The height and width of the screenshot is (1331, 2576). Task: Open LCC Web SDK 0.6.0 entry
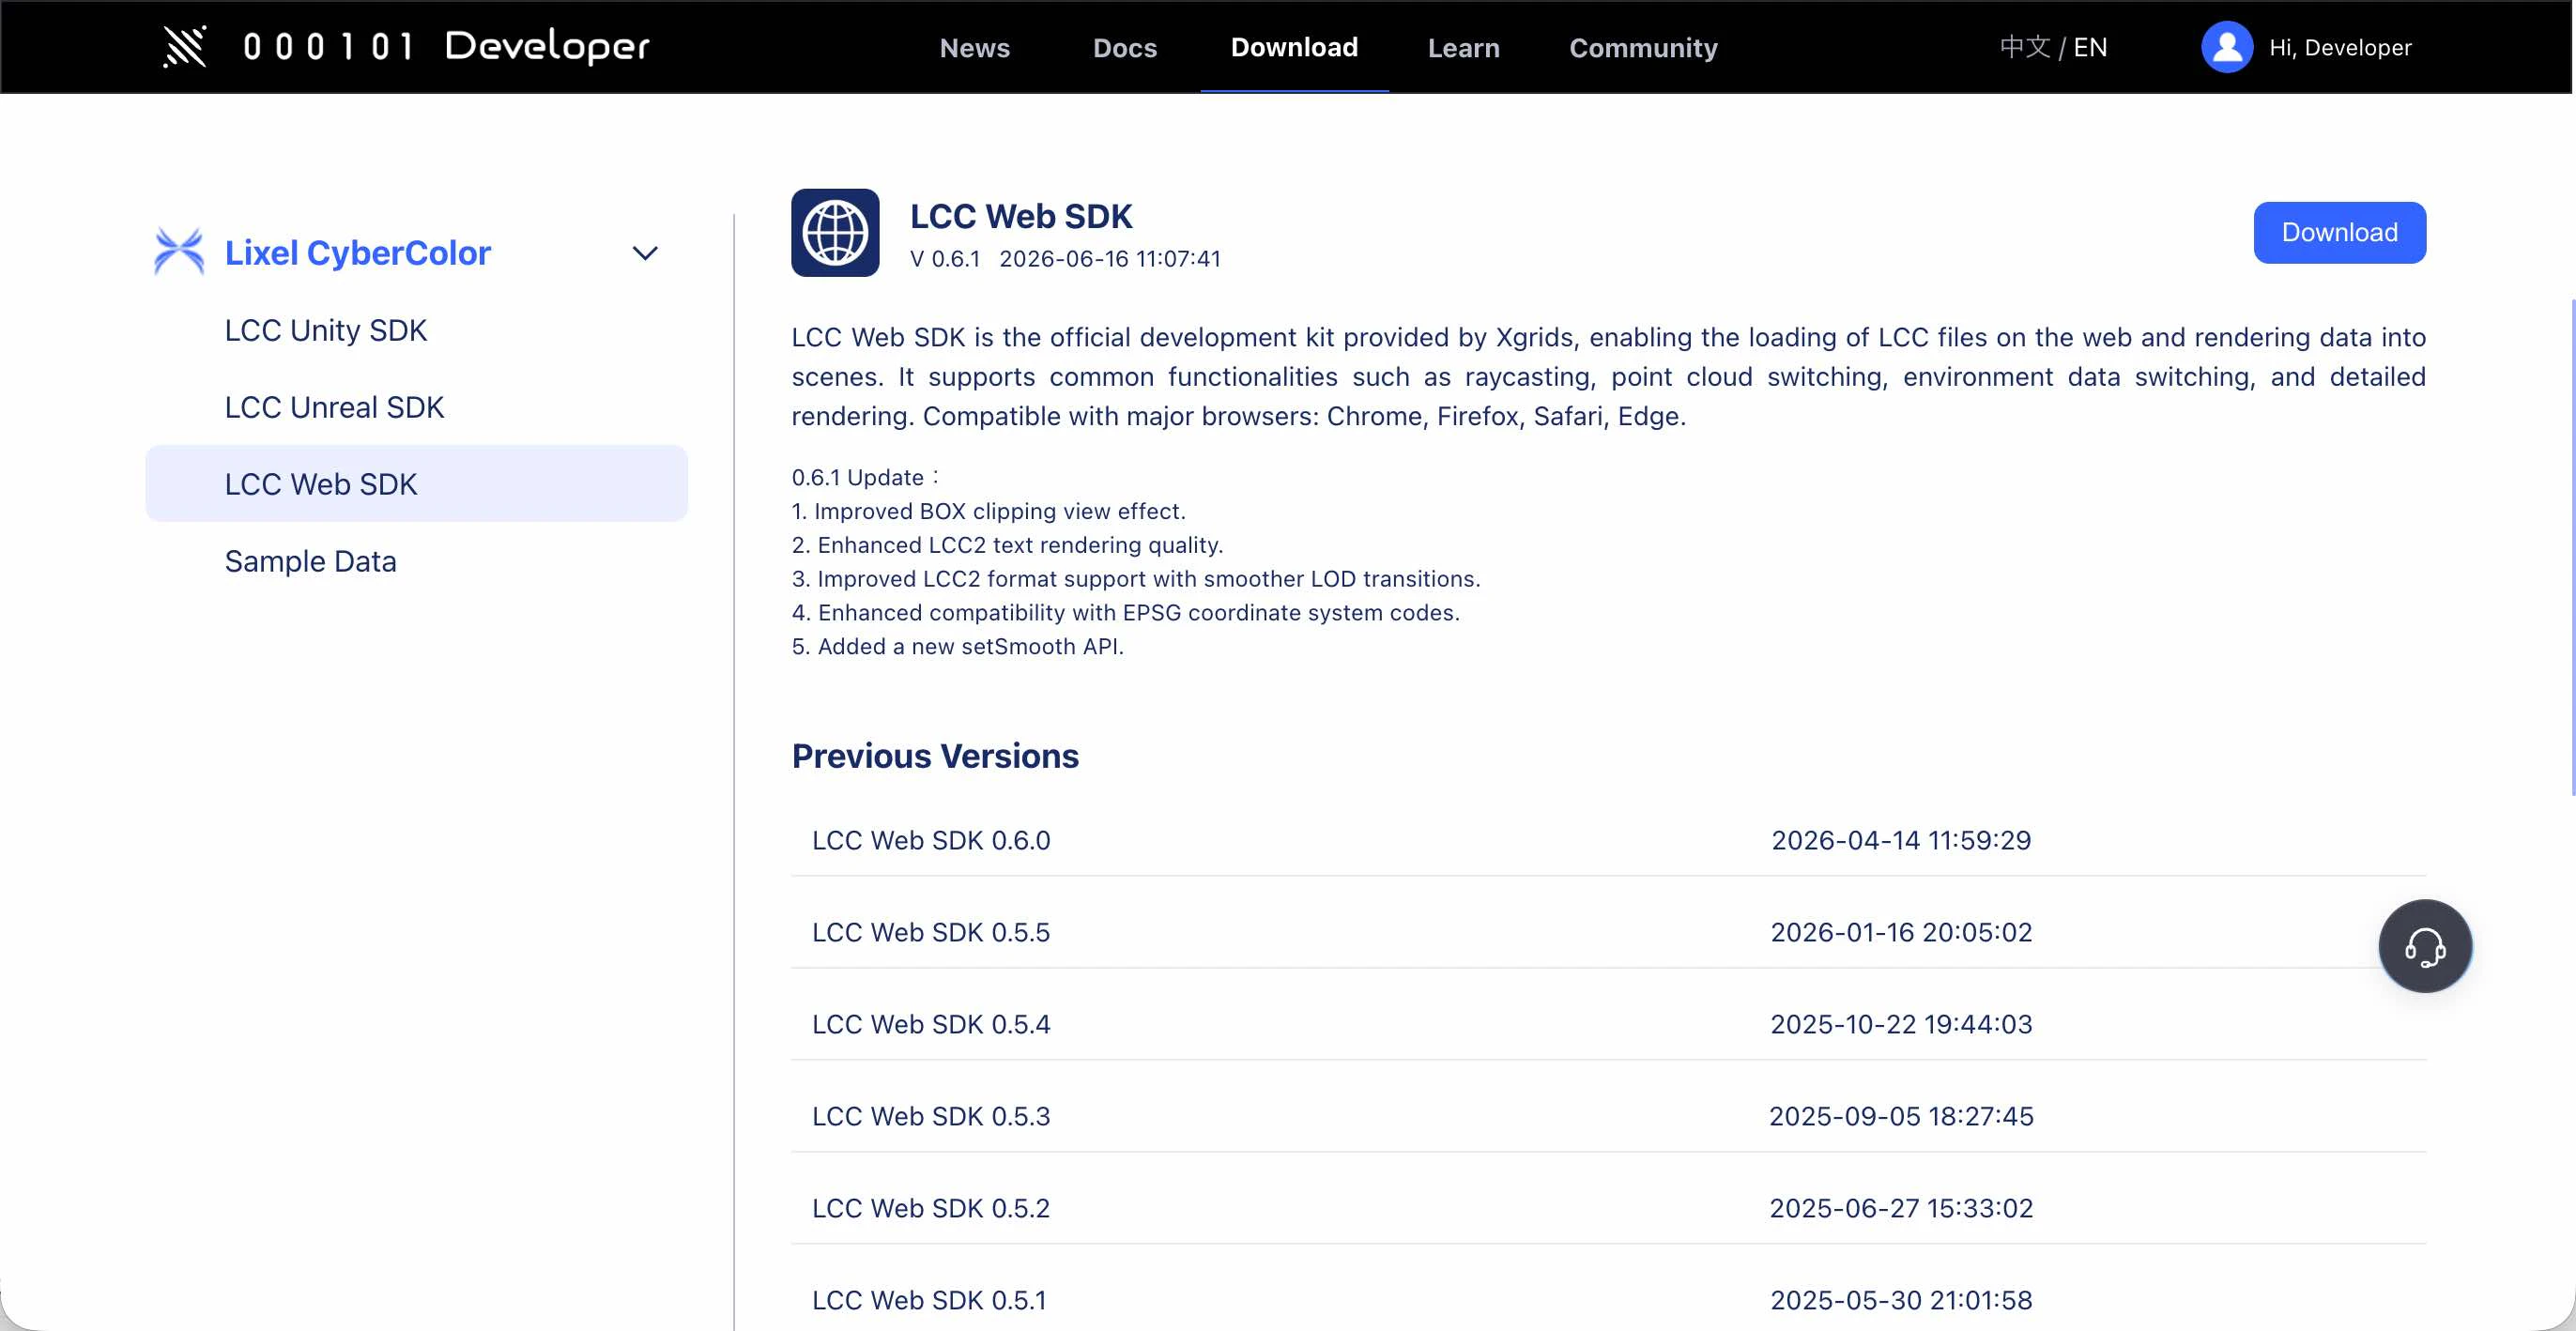point(930,840)
